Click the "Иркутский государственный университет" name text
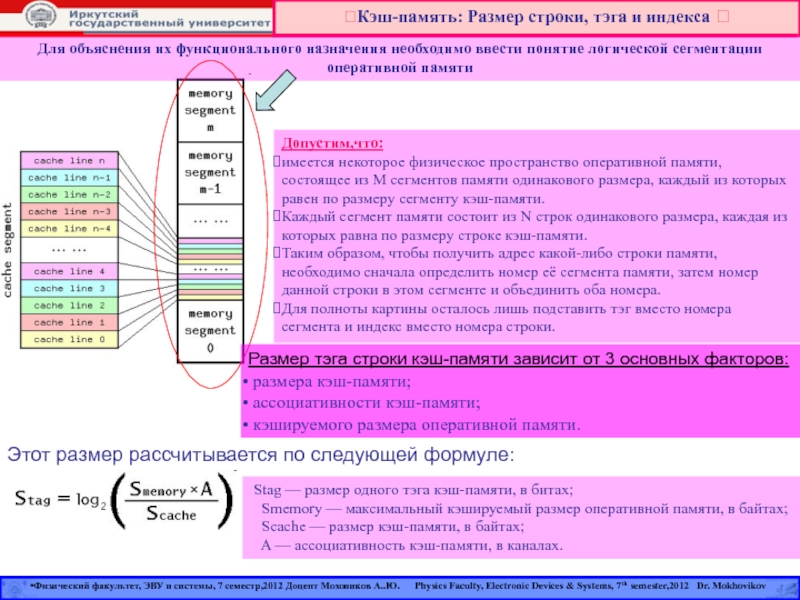This screenshot has height=600, width=800. 169,18
